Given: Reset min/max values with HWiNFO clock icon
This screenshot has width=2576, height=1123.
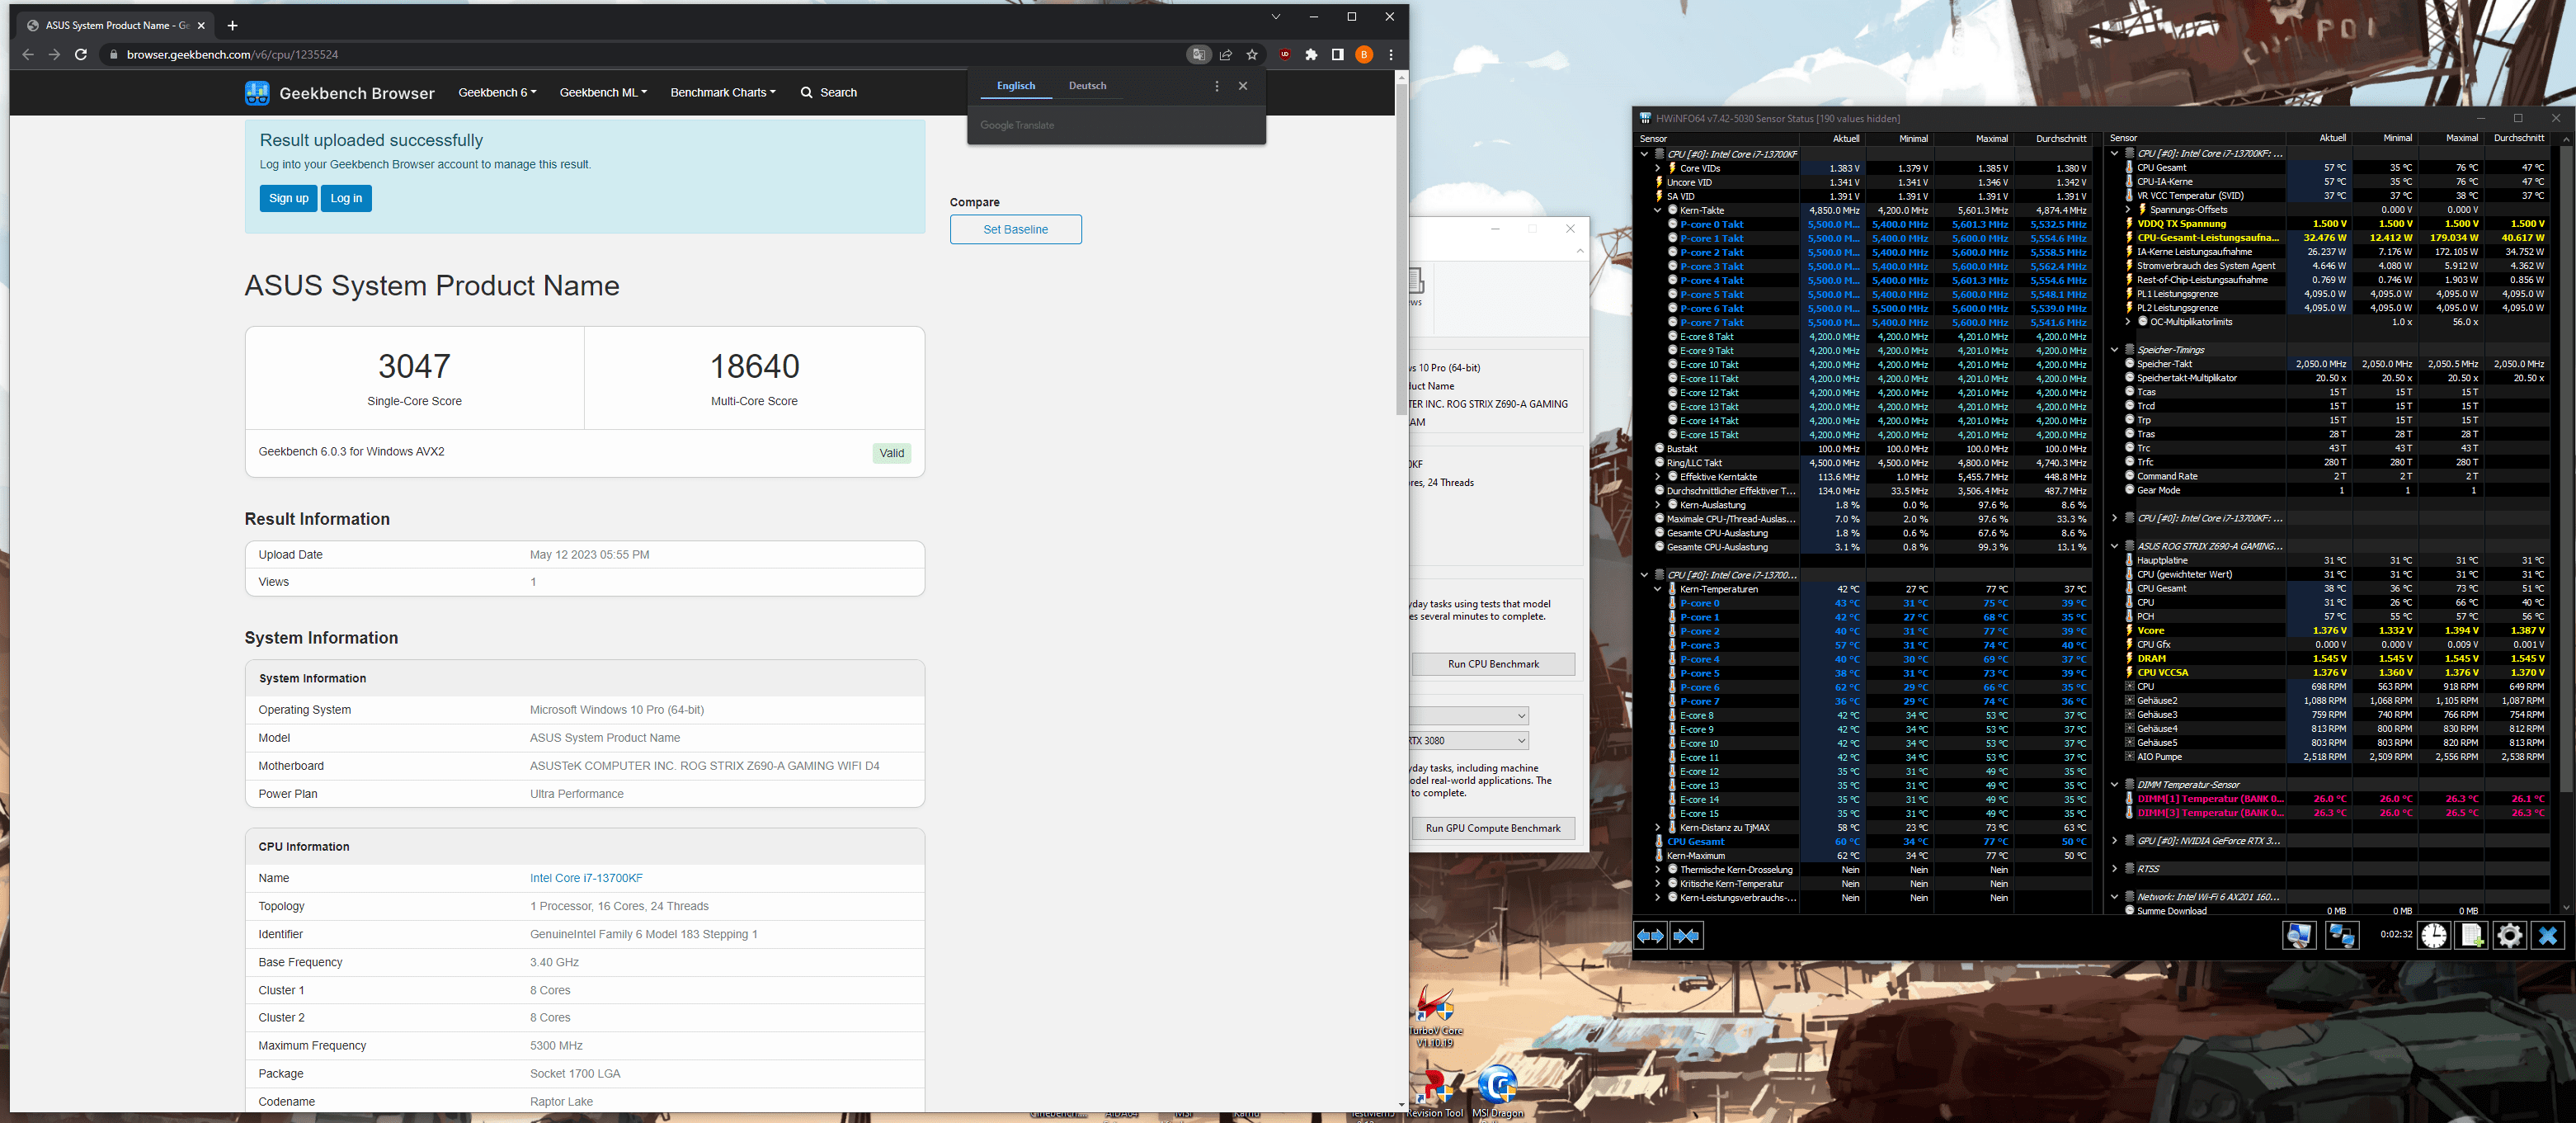Looking at the screenshot, I should (x=2434, y=936).
